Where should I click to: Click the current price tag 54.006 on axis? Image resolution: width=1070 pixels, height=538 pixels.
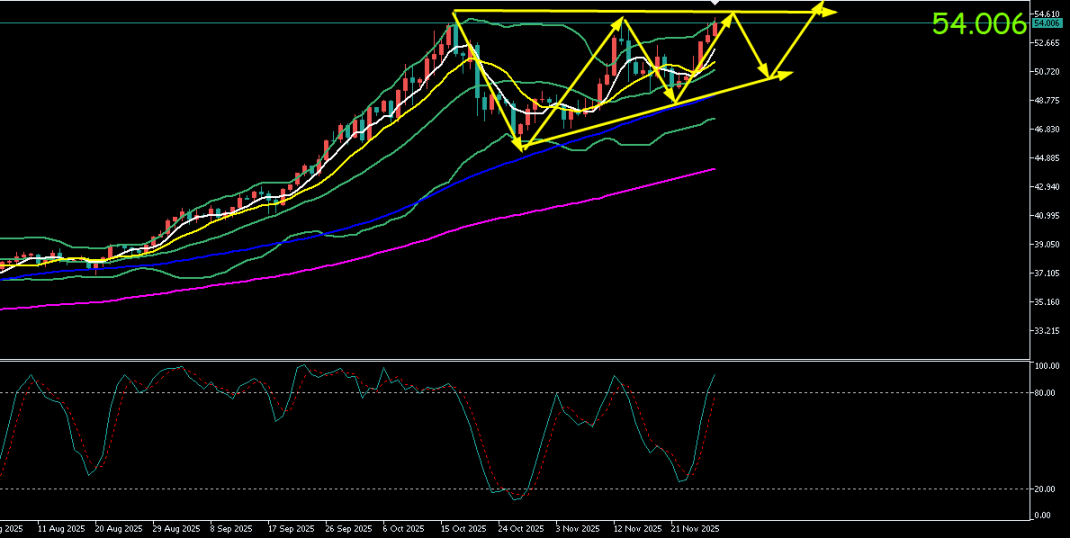click(x=1047, y=23)
